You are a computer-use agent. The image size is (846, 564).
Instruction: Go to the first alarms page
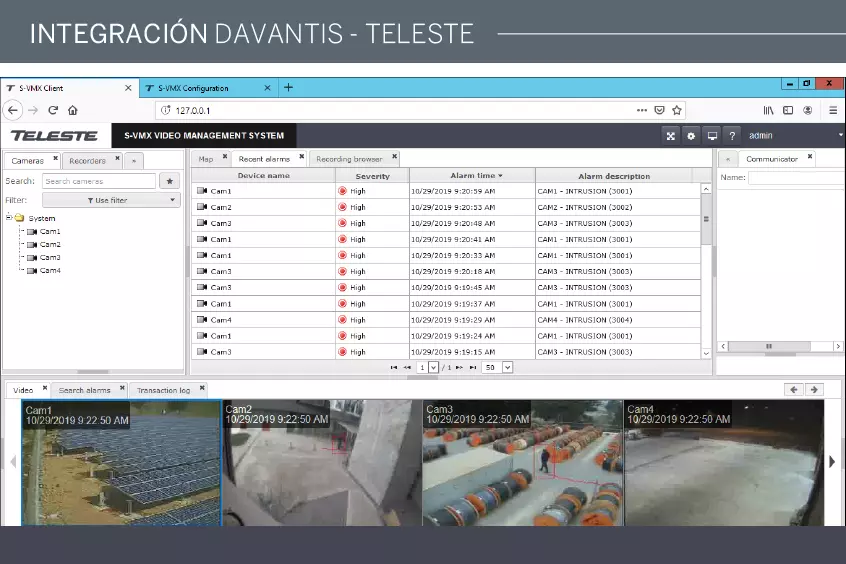pos(394,368)
